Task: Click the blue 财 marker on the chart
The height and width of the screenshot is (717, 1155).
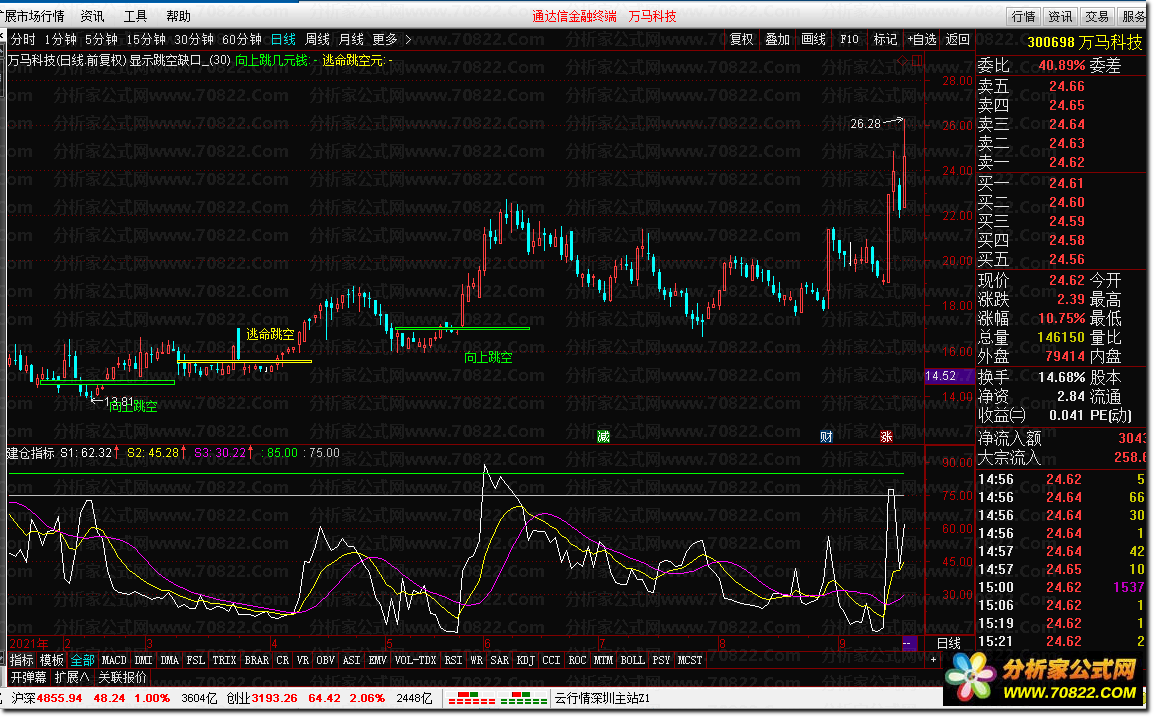Action: pos(826,436)
